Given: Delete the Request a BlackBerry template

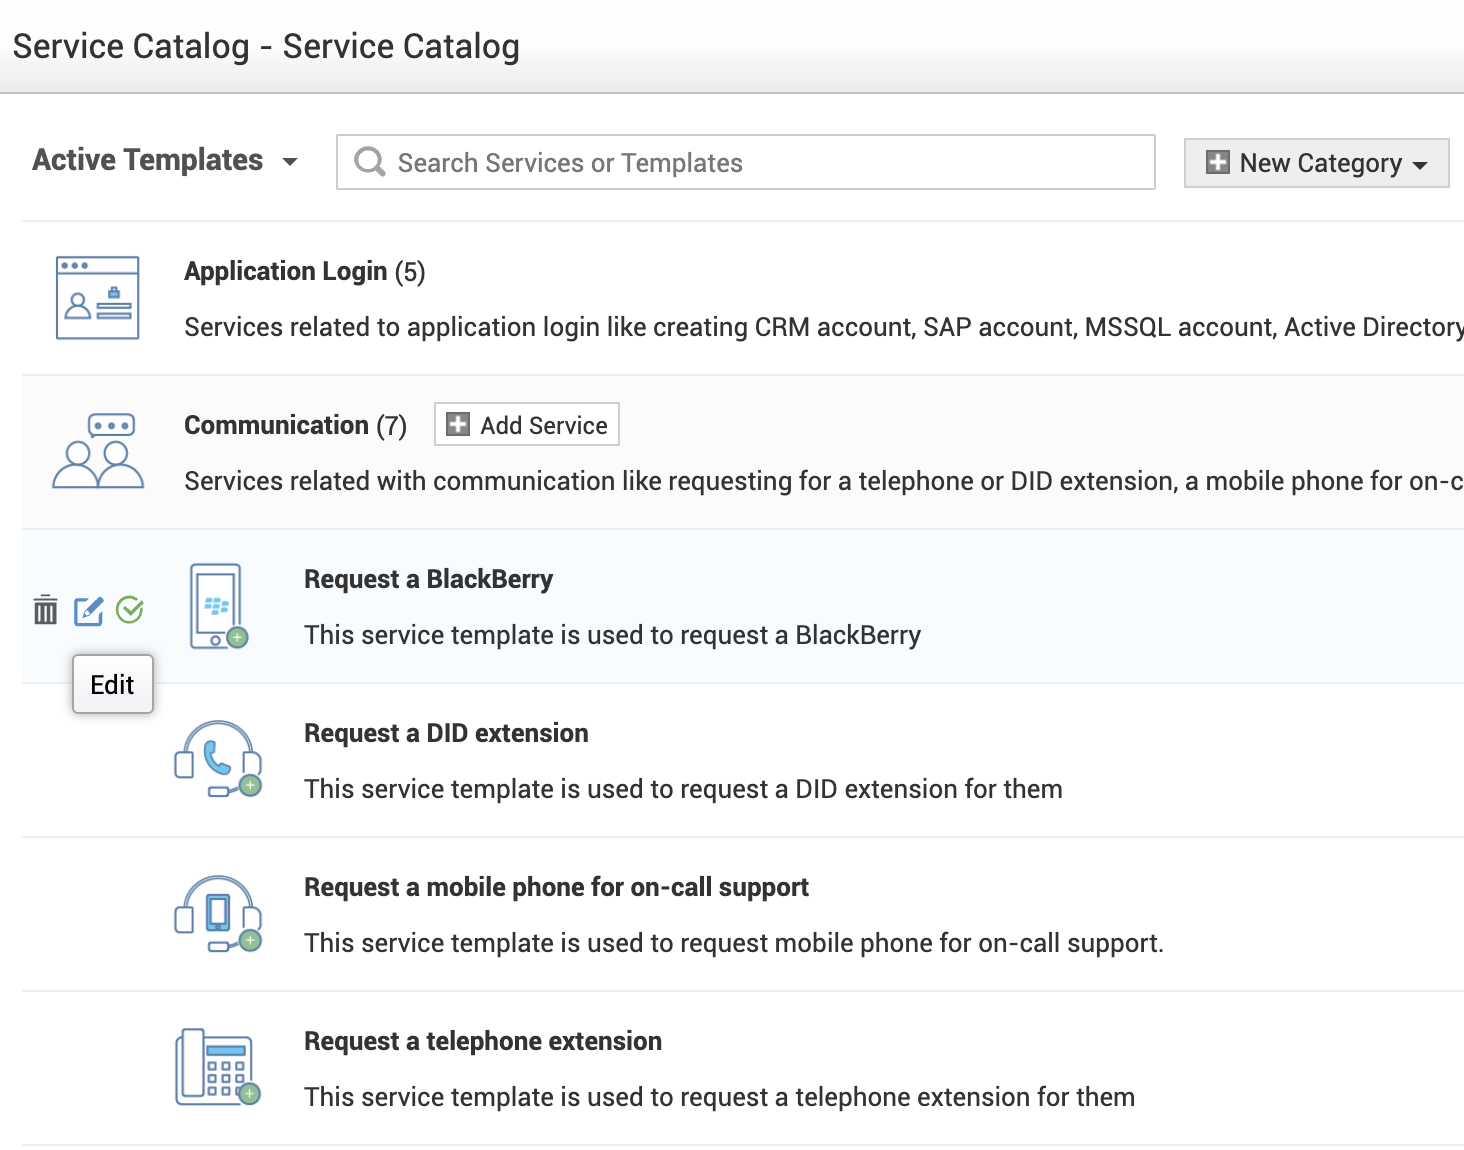Looking at the screenshot, I should [x=45, y=610].
